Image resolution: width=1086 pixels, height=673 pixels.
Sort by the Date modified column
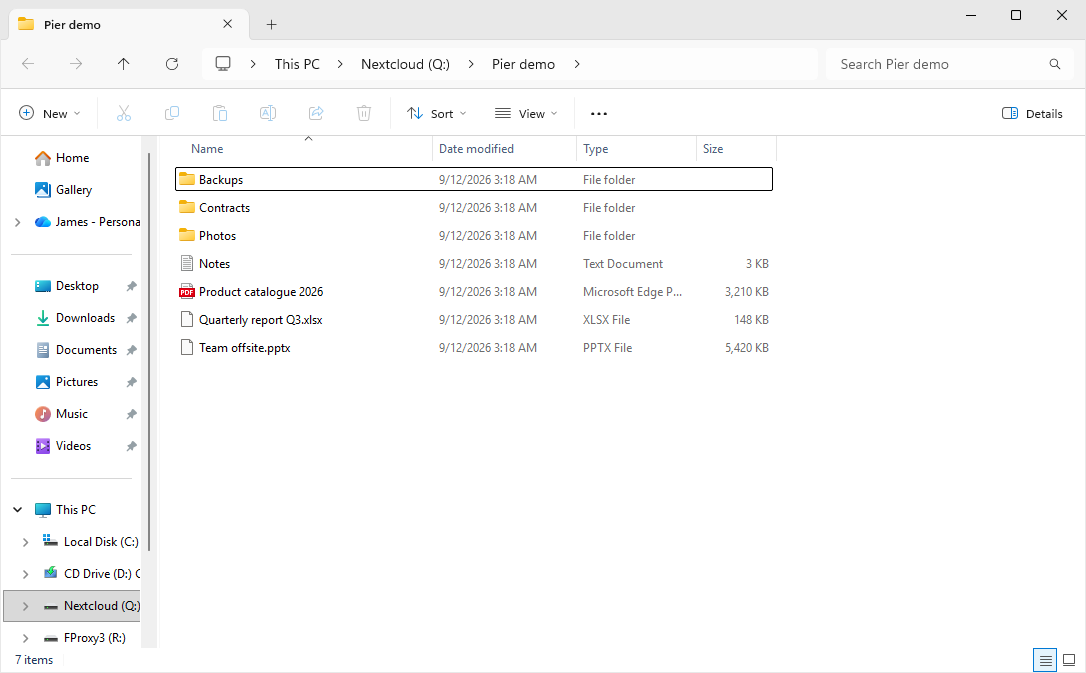tap(504, 149)
